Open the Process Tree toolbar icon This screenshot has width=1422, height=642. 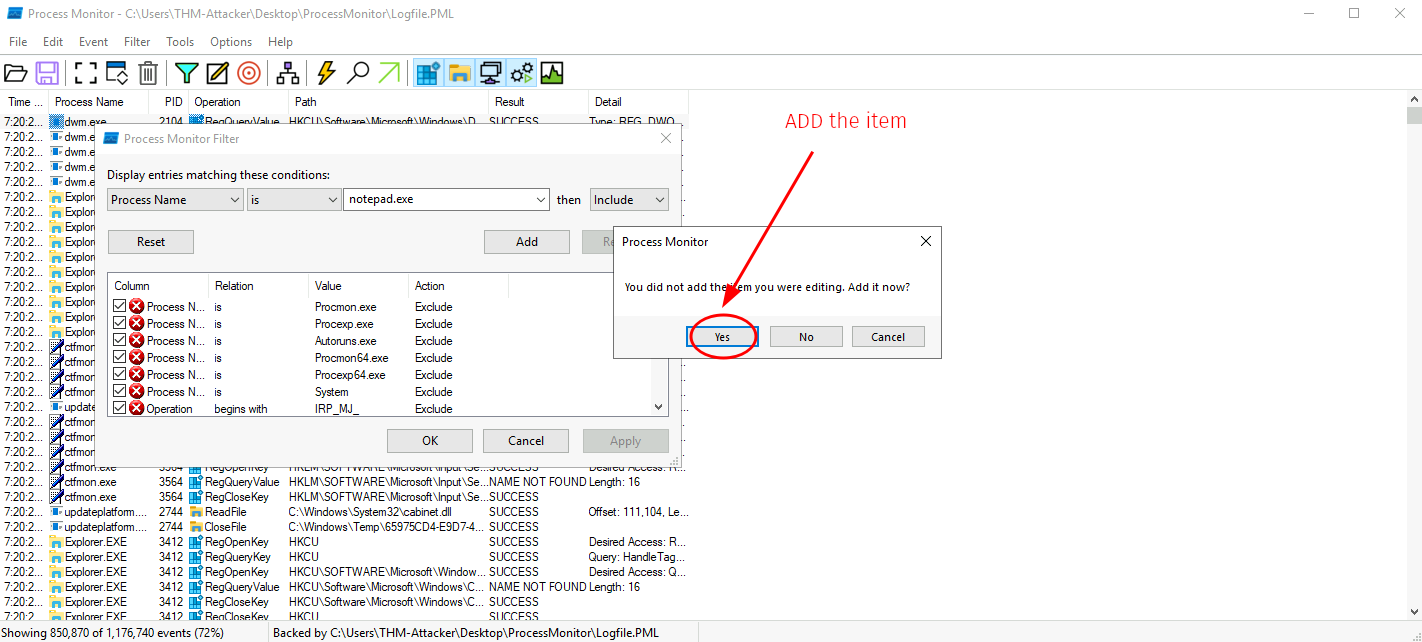[288, 73]
